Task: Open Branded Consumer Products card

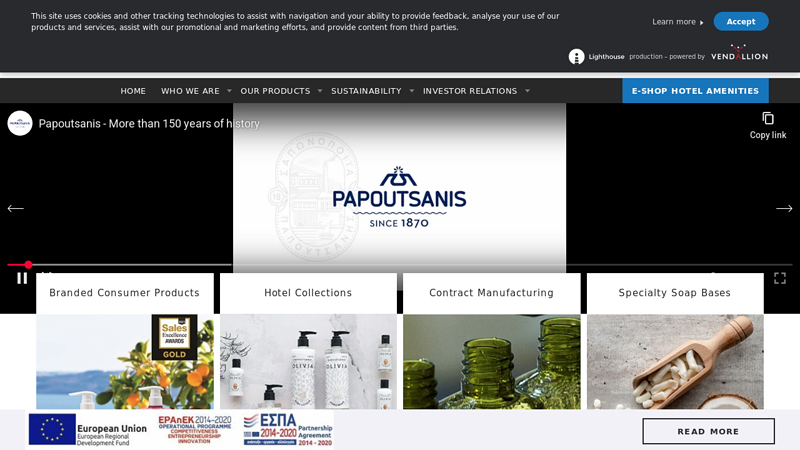Action: click(x=124, y=293)
